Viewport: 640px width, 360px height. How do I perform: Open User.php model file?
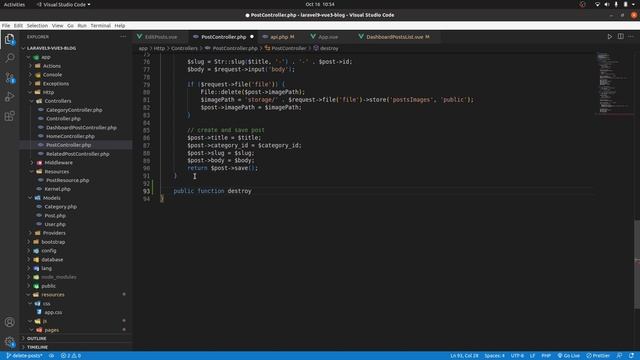coord(55,224)
